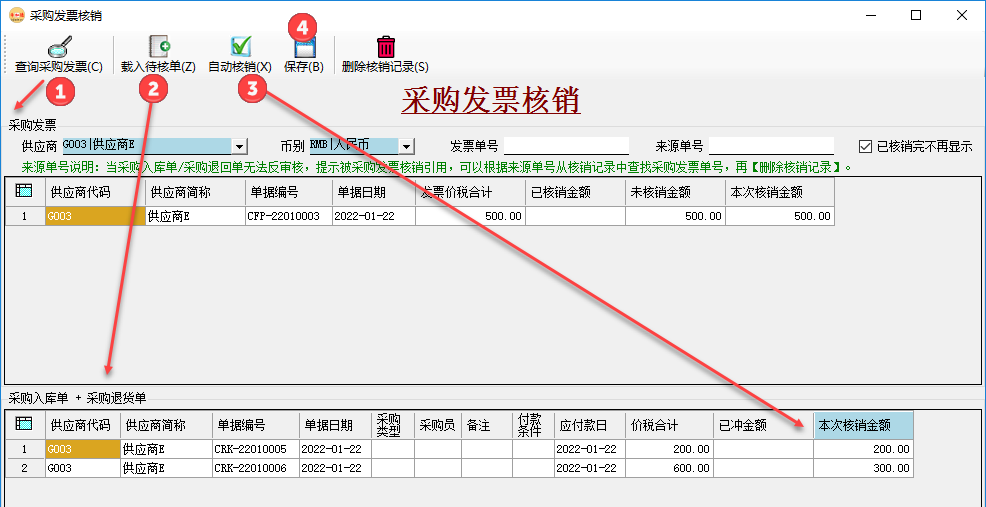Click 采购员 cell in CRK-22010006 row

tap(438, 468)
